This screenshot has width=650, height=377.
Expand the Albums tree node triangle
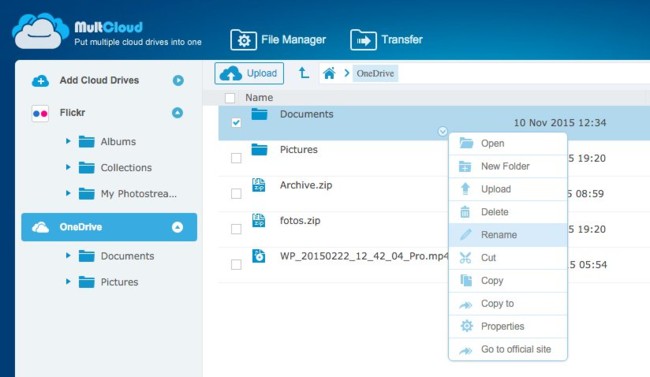68,141
